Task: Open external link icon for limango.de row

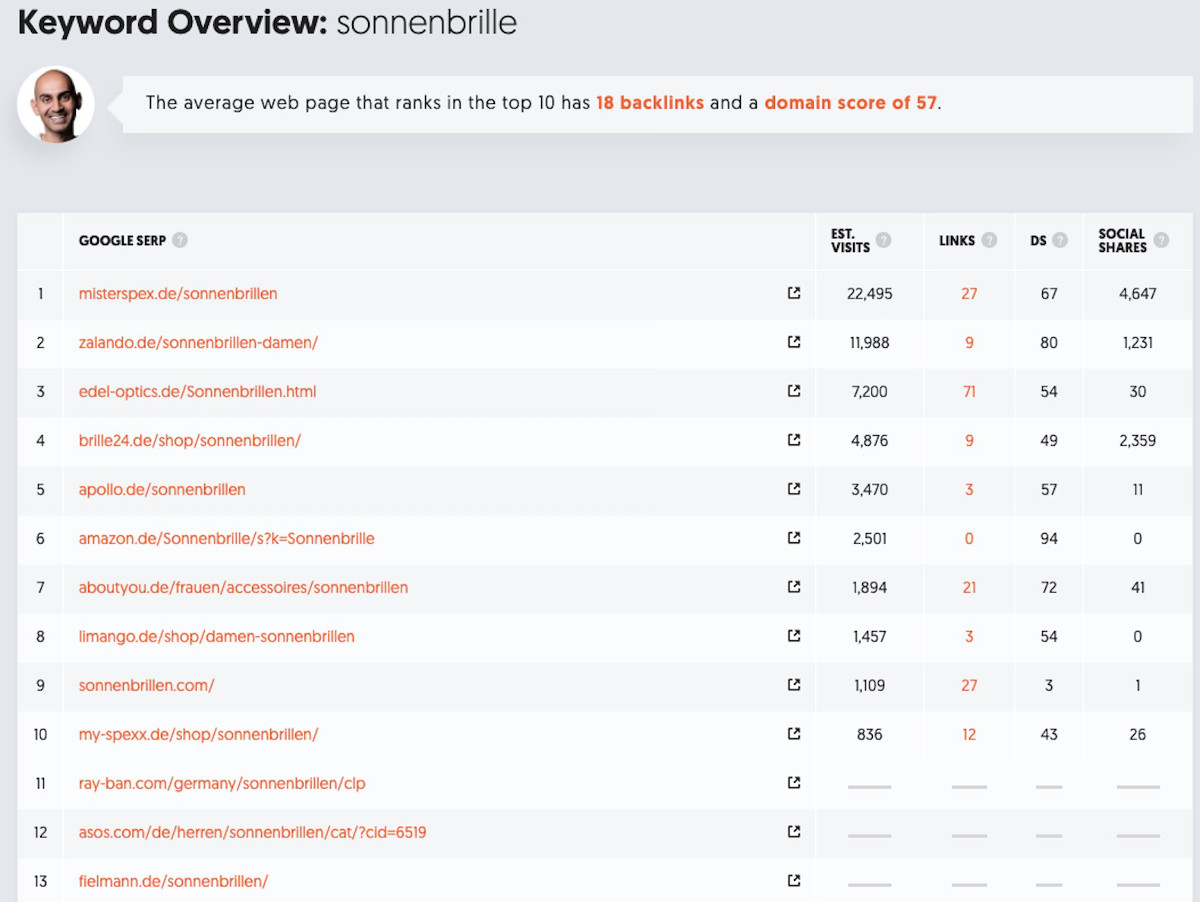Action: (794, 636)
